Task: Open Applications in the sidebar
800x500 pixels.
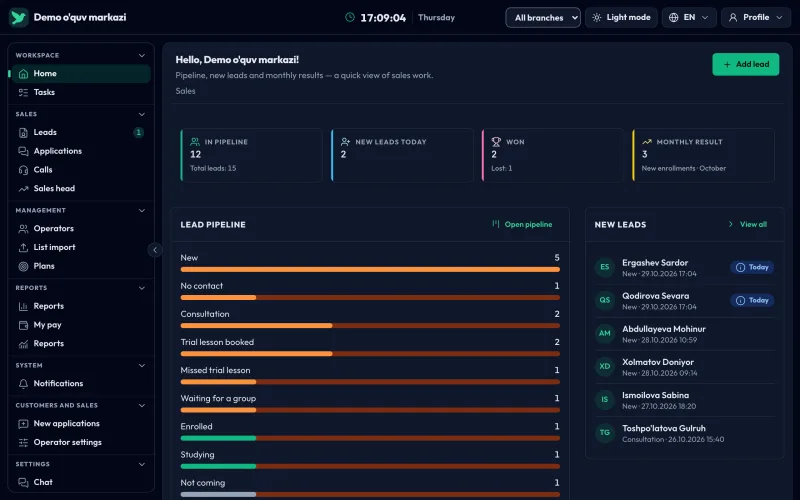Action: click(x=81, y=152)
